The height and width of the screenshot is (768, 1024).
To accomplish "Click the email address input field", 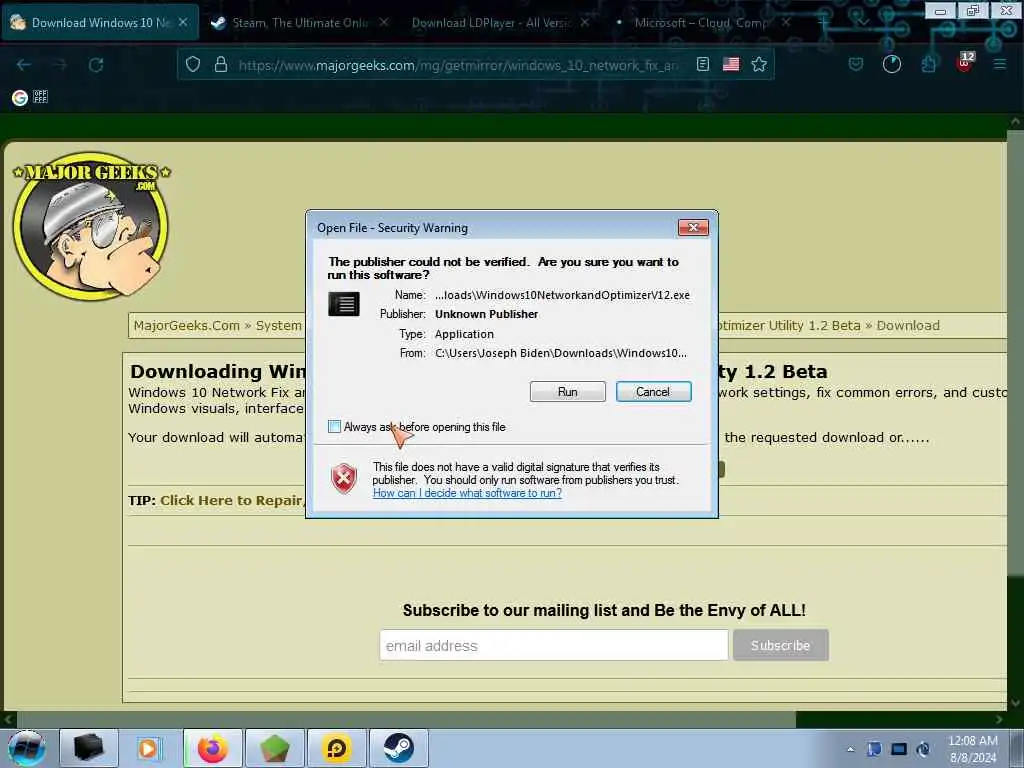I will click(554, 645).
